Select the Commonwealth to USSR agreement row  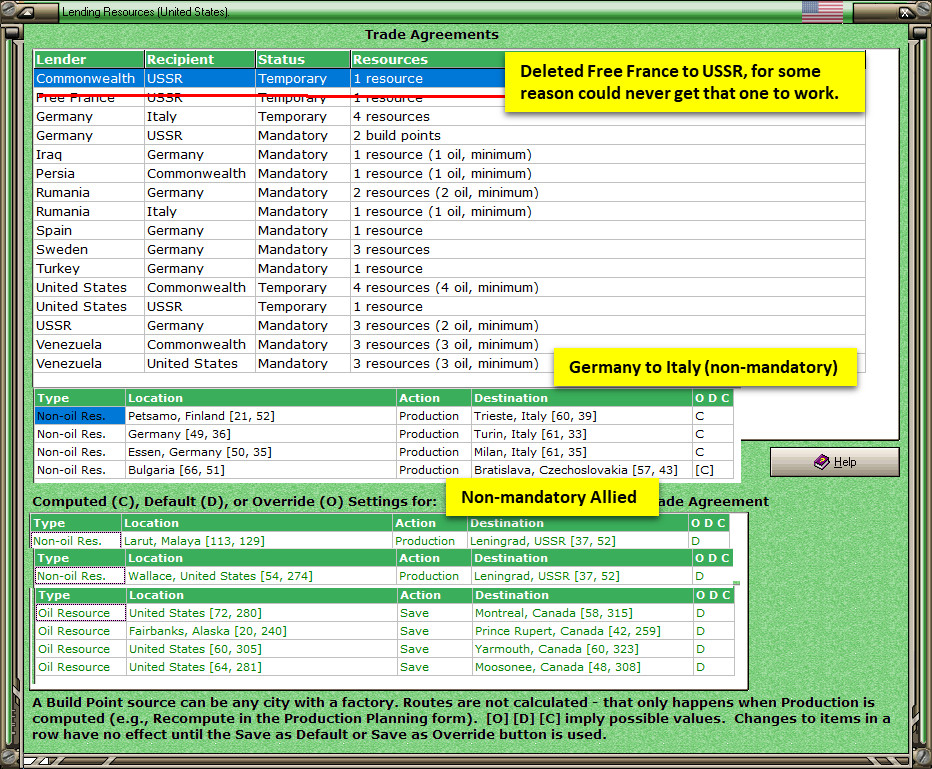[269, 78]
